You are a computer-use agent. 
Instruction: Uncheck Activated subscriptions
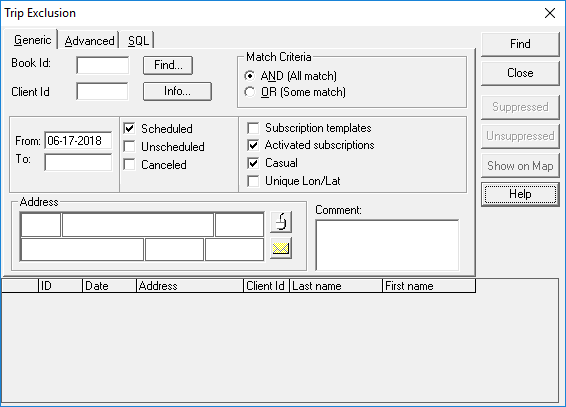[x=253, y=145]
